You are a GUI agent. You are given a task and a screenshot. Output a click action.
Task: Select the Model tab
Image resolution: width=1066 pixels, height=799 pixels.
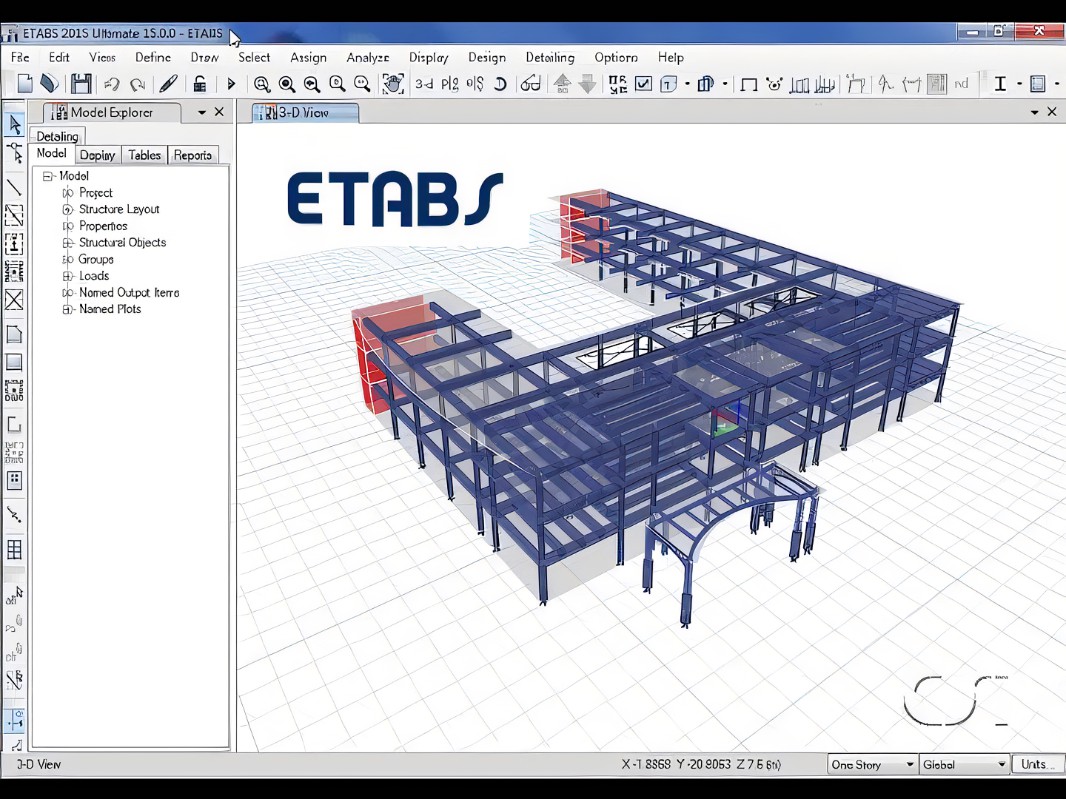[x=52, y=154]
